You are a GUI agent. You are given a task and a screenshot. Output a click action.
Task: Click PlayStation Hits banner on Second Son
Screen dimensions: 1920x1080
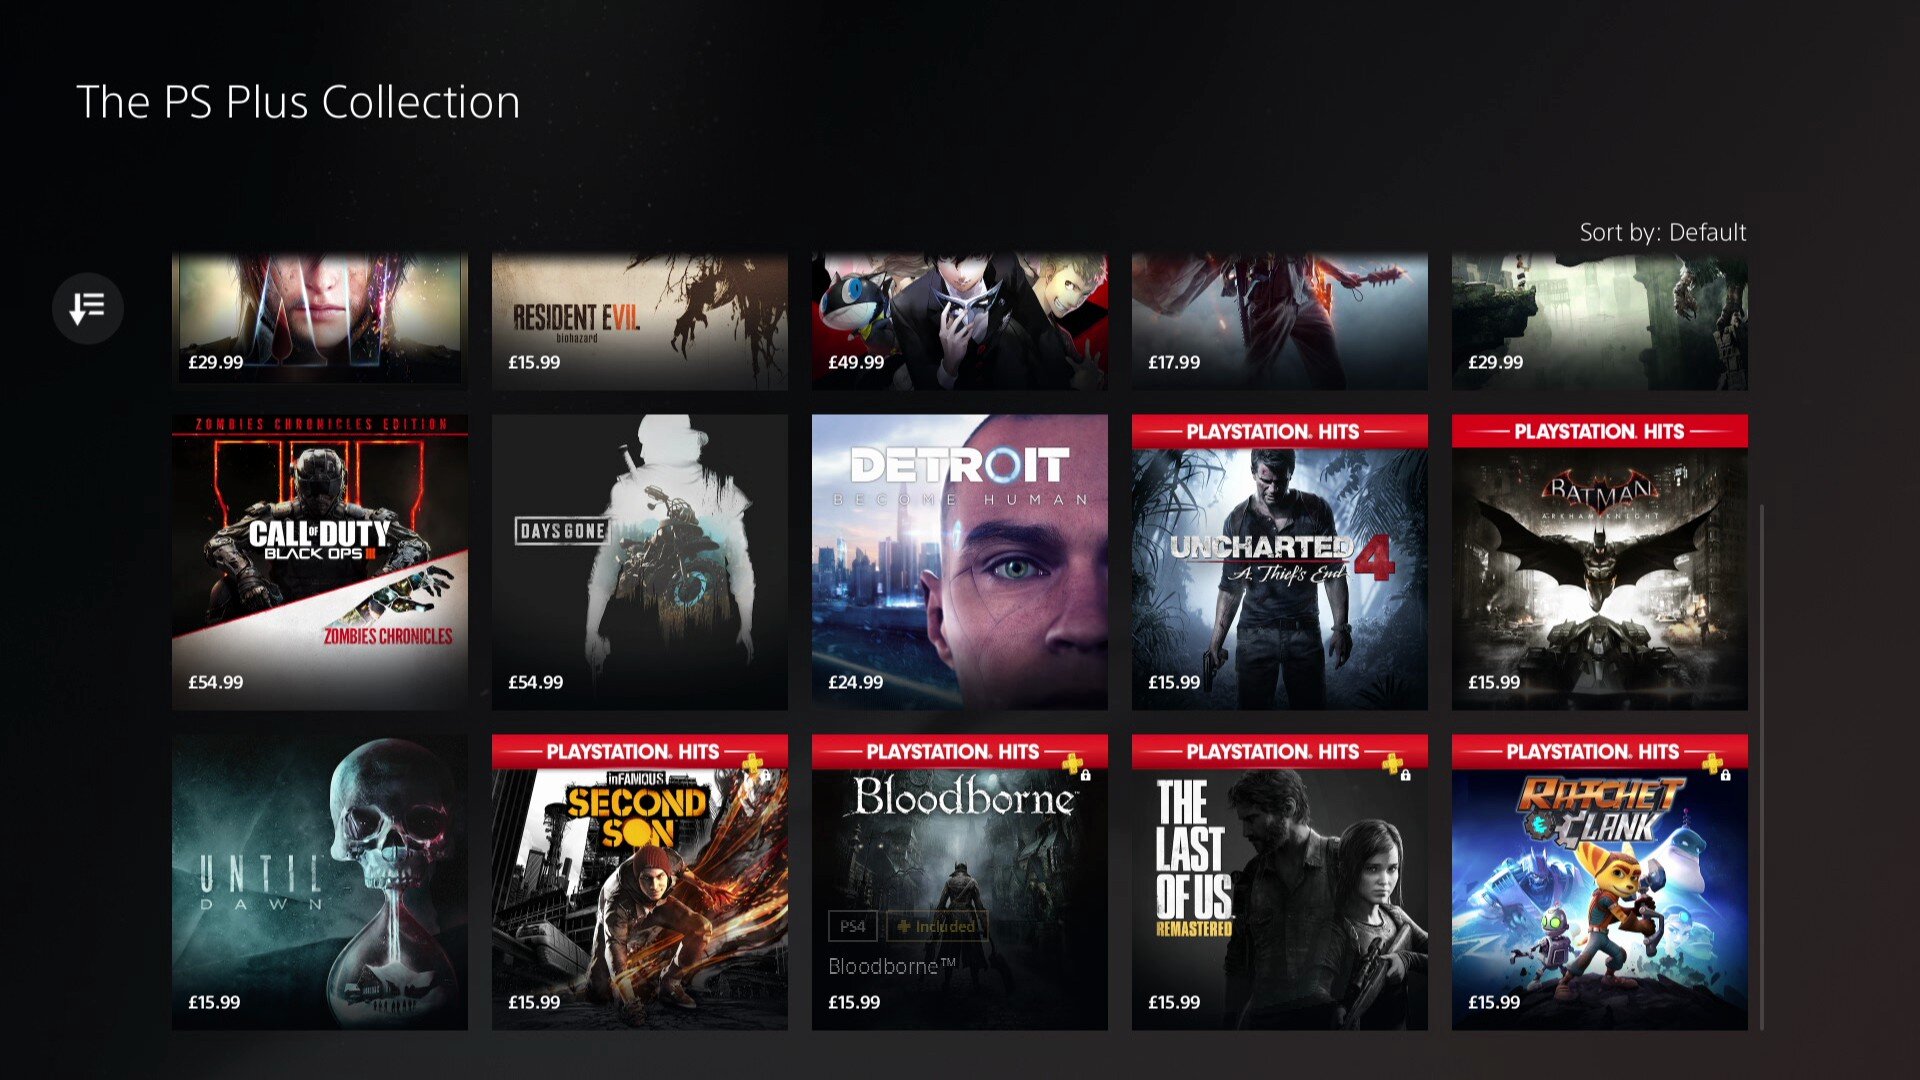point(640,751)
